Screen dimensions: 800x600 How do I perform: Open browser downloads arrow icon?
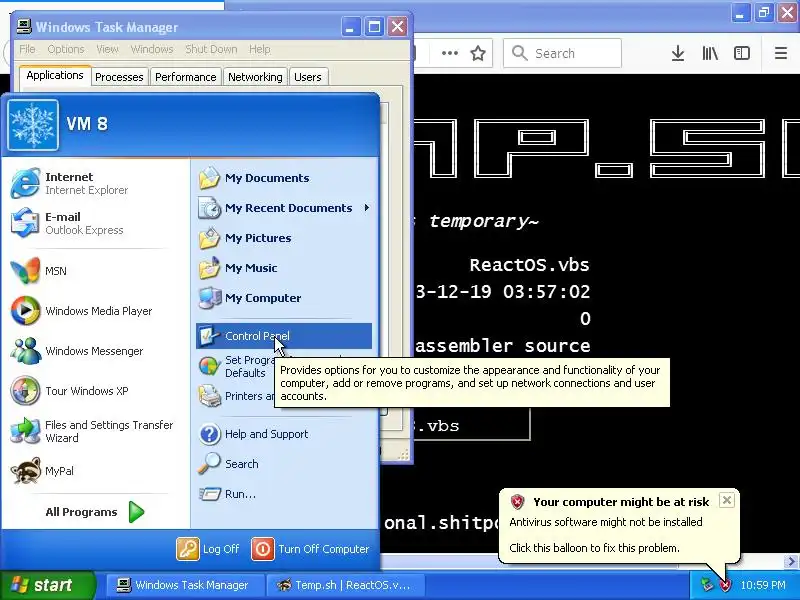coord(678,53)
